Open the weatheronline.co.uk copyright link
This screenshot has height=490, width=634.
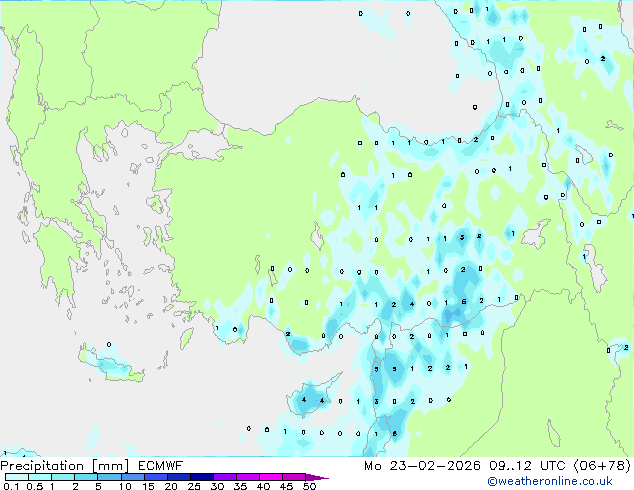click(550, 481)
